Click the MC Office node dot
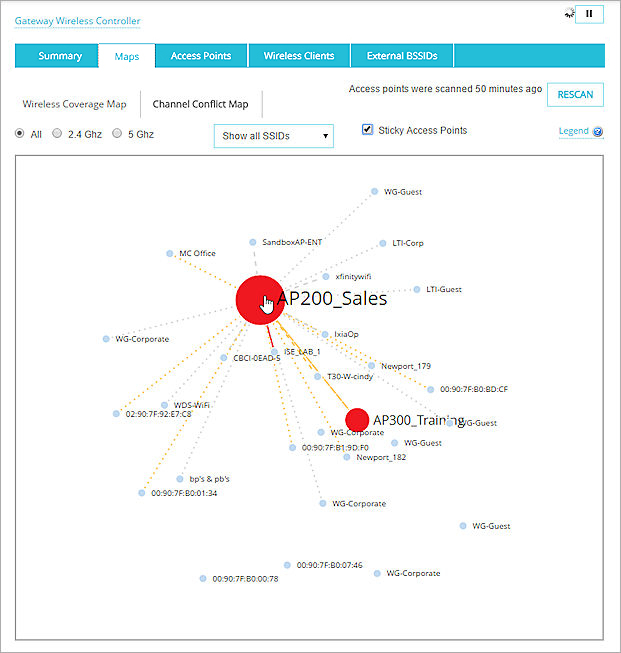The width and height of the screenshot is (621, 653). click(170, 254)
